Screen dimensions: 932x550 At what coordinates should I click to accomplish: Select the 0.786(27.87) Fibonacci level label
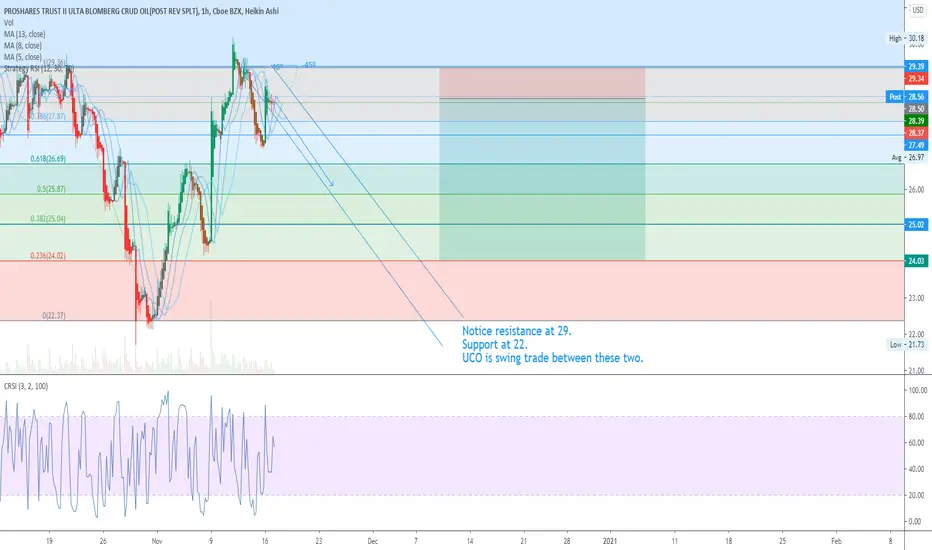click(48, 116)
